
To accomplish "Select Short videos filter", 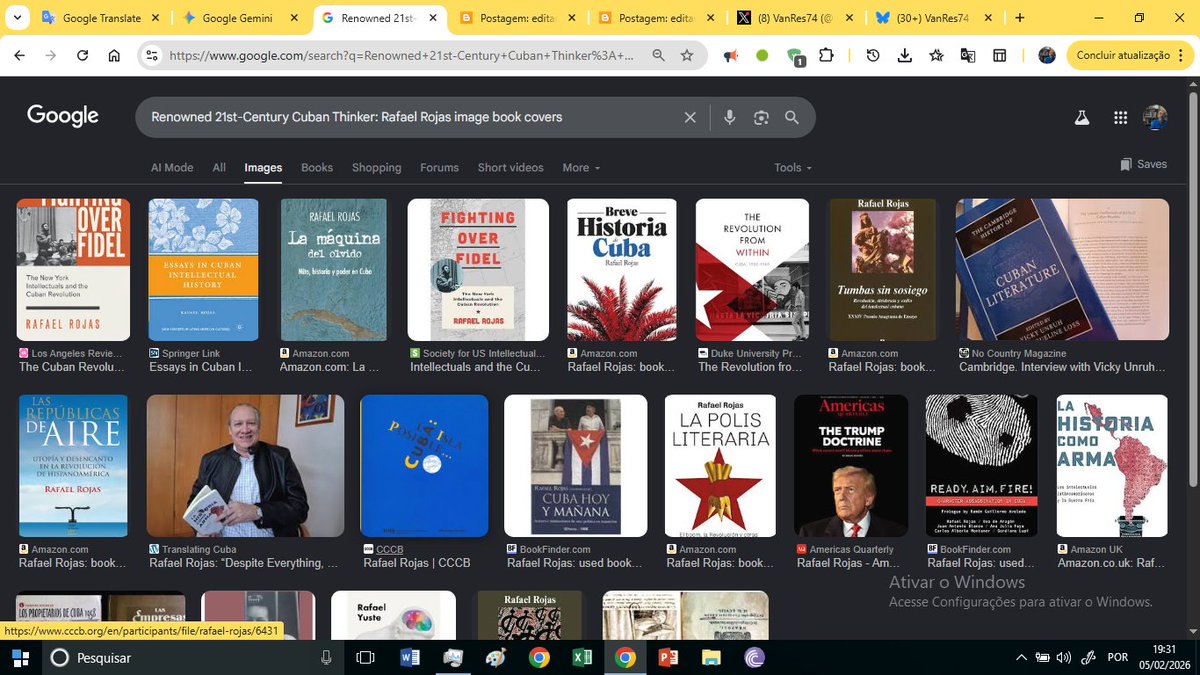I will (x=510, y=168).
